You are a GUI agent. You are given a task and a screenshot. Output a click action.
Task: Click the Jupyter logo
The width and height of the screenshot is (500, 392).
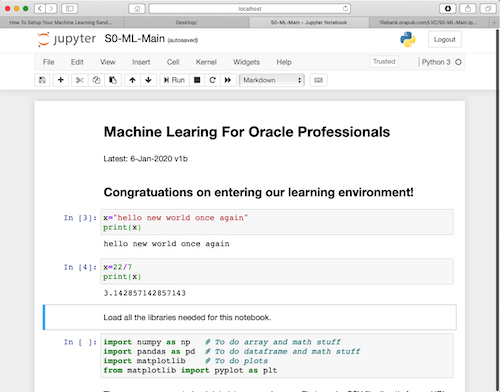click(67, 39)
